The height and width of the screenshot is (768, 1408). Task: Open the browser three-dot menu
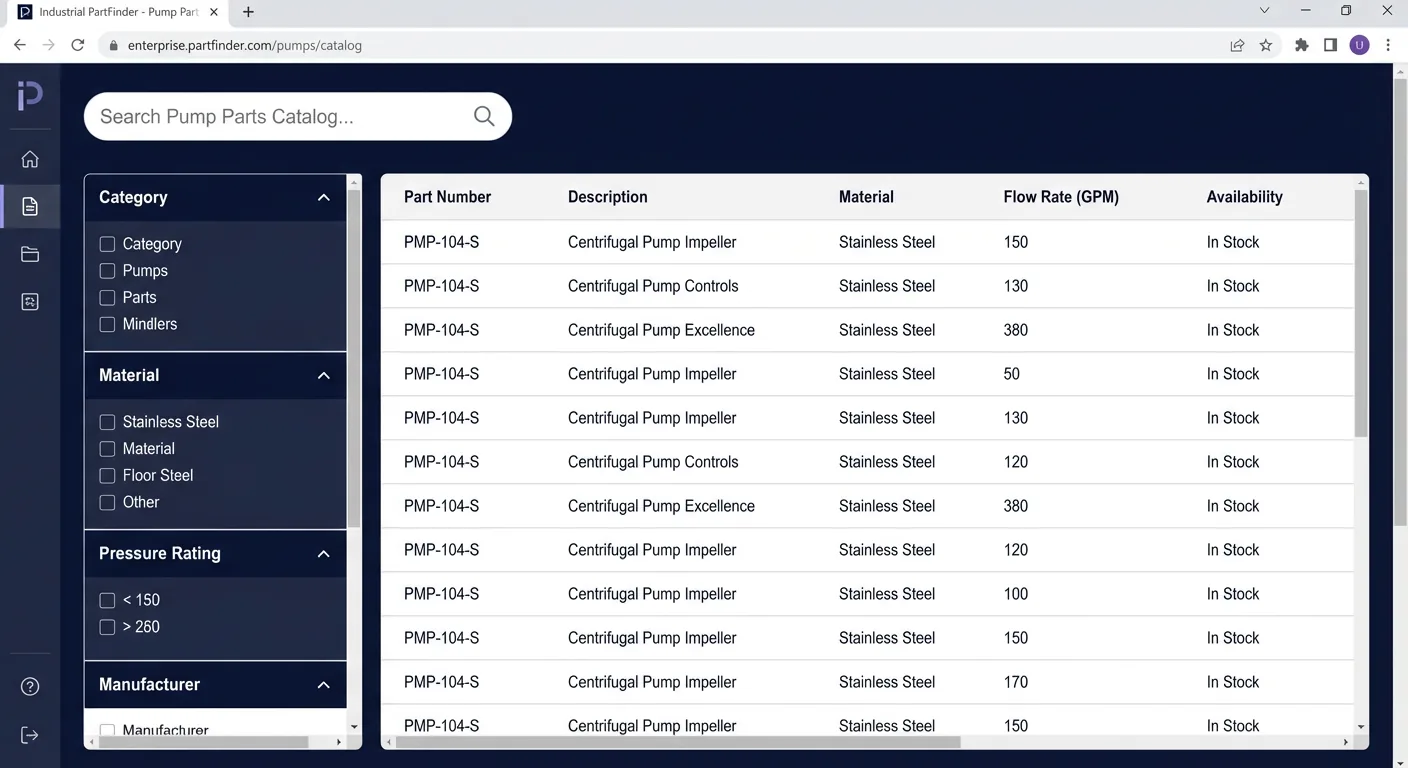tap(1388, 45)
